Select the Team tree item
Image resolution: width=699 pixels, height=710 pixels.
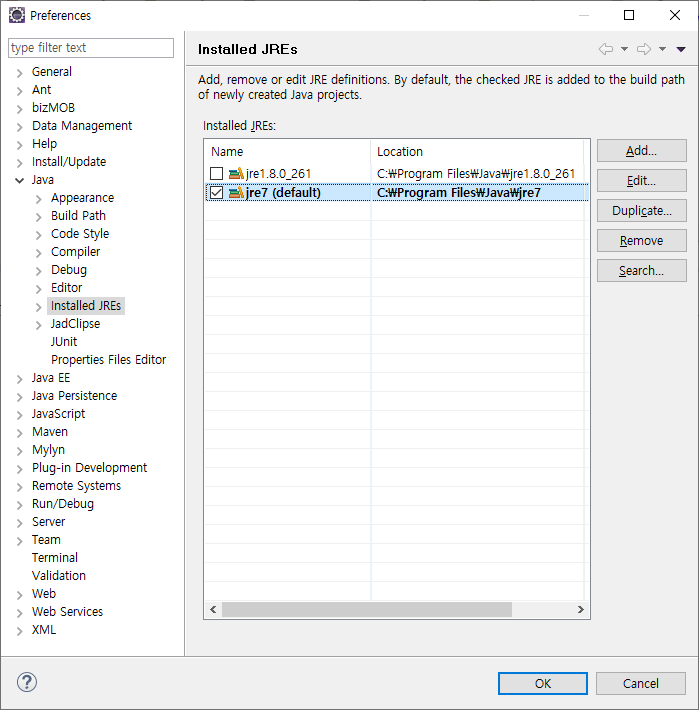tap(46, 540)
